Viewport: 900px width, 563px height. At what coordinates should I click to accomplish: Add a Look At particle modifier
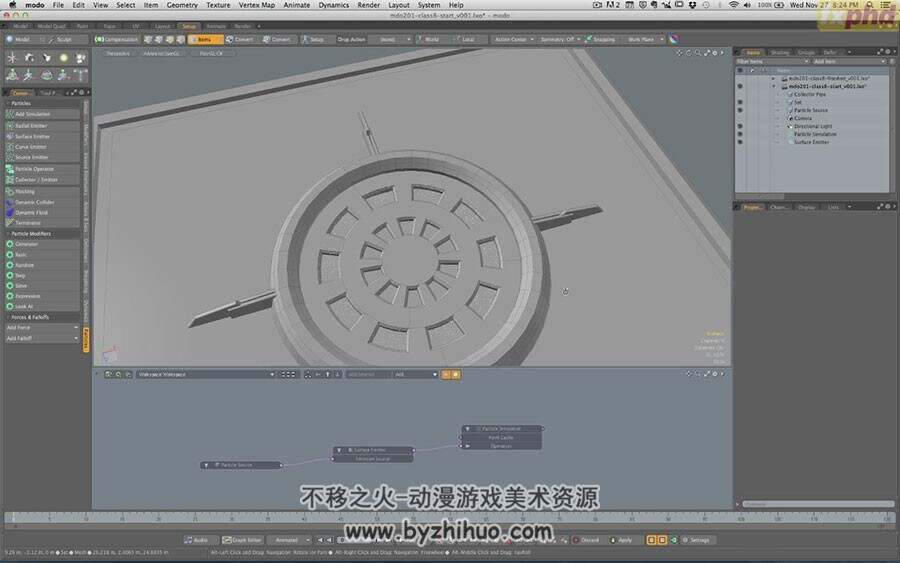tap(42, 306)
